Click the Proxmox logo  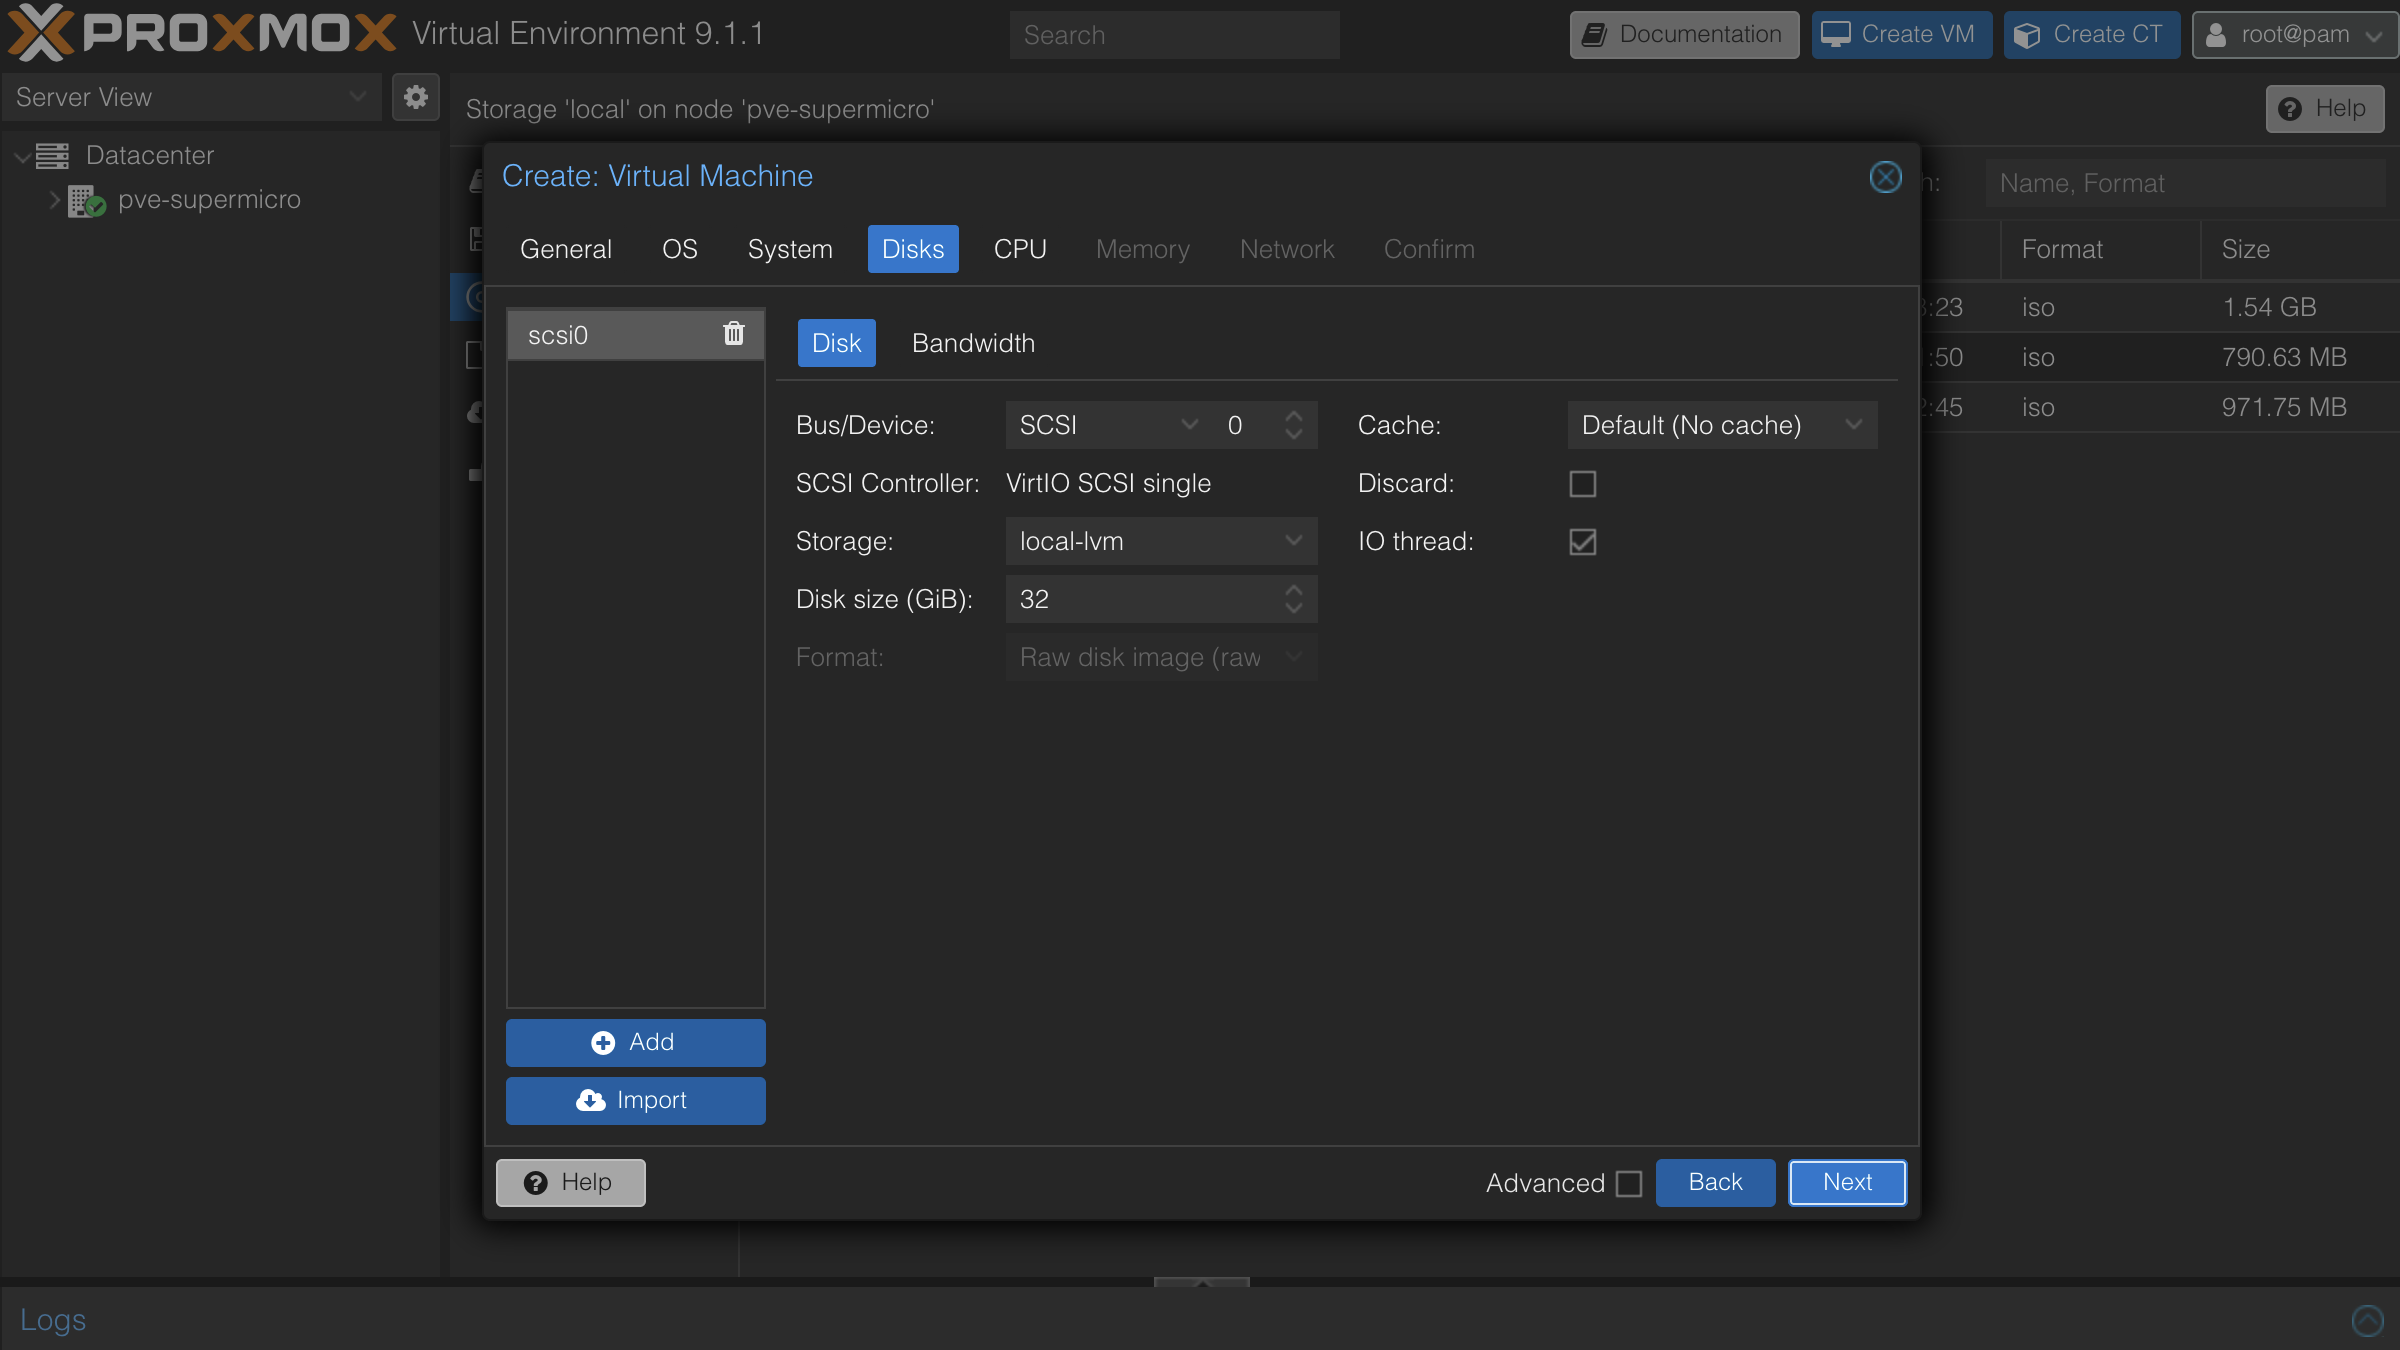click(x=200, y=32)
